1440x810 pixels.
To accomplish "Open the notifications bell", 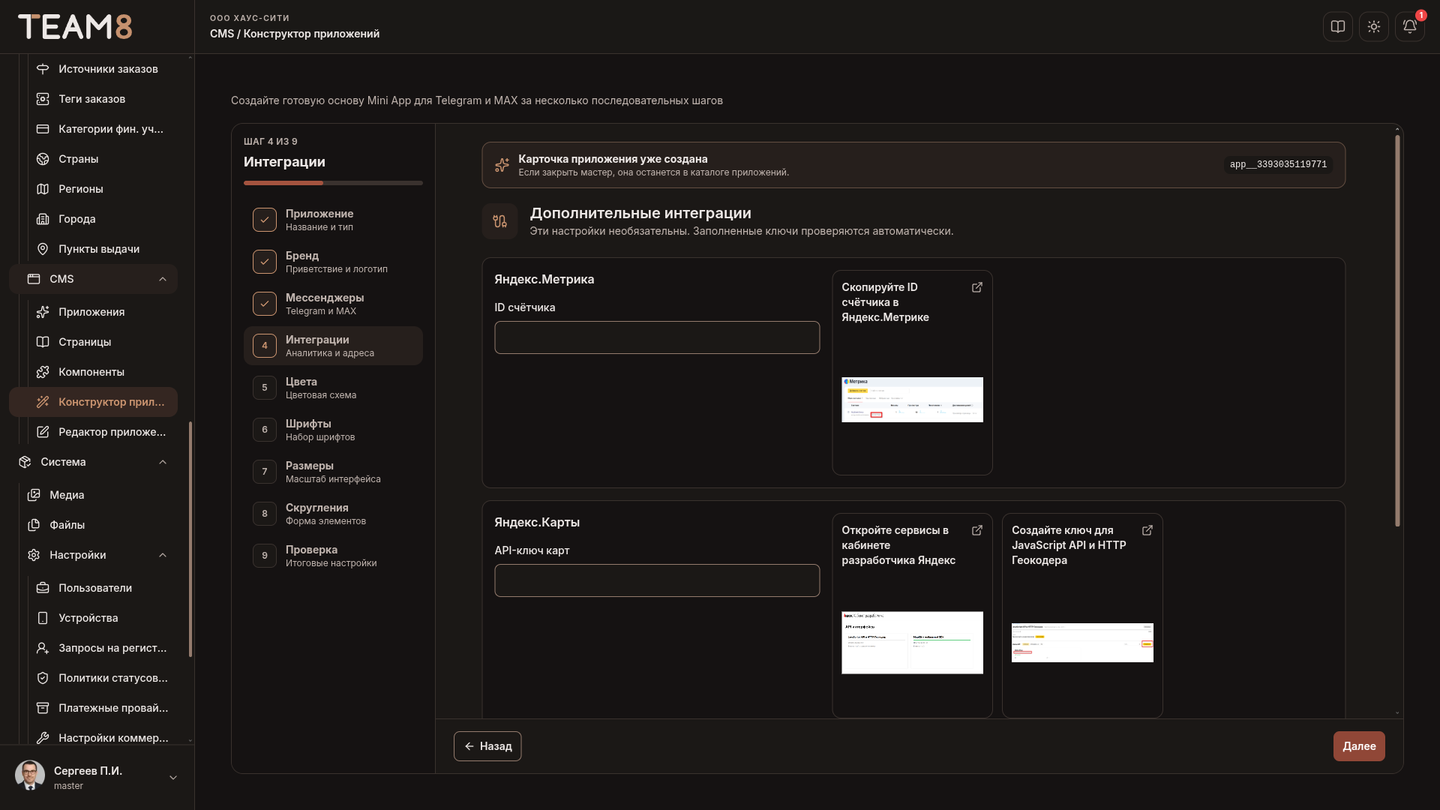I will click(x=1410, y=27).
